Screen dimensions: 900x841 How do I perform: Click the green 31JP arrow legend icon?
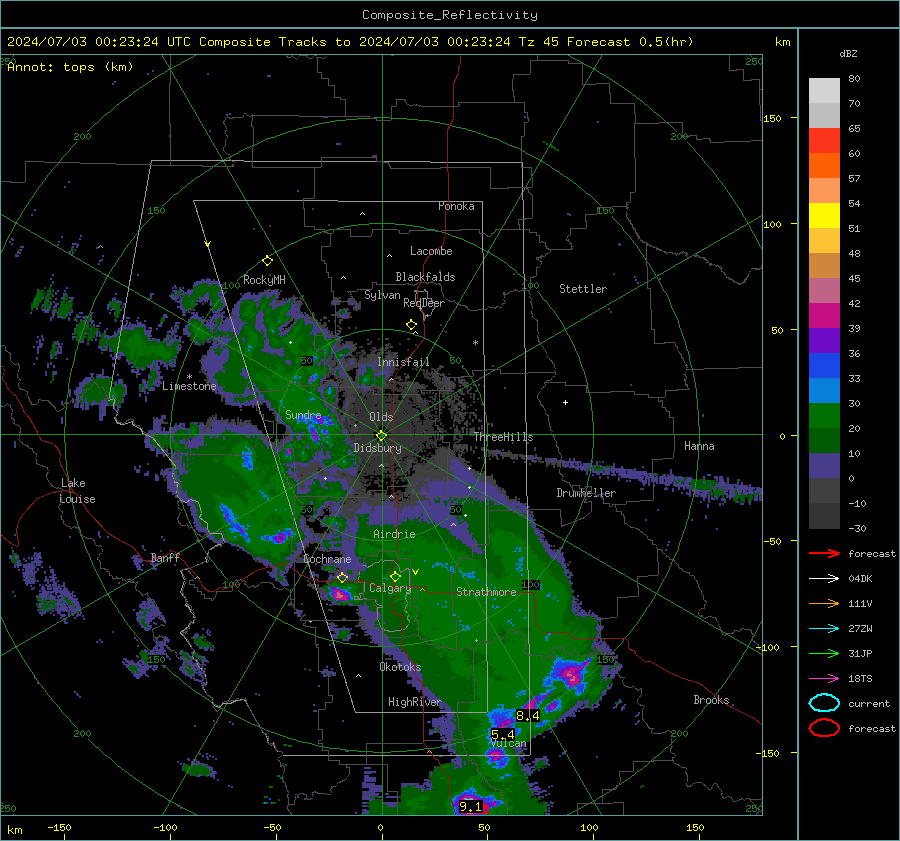[824, 653]
